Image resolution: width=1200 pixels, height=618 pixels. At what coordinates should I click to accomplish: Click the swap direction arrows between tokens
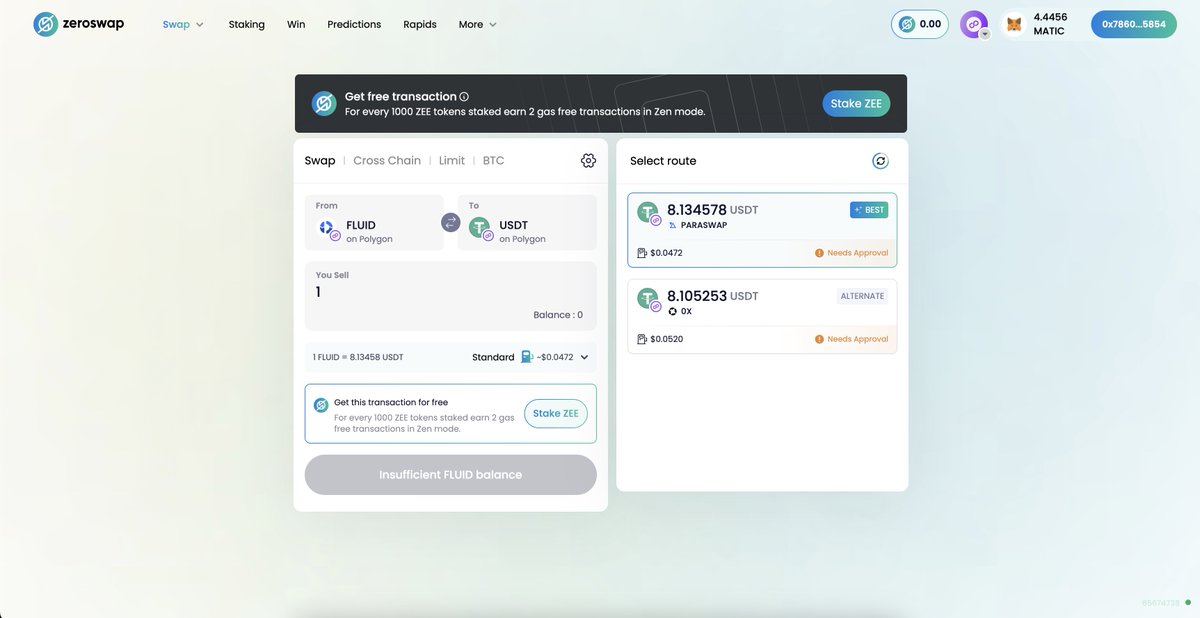pyautogui.click(x=450, y=223)
